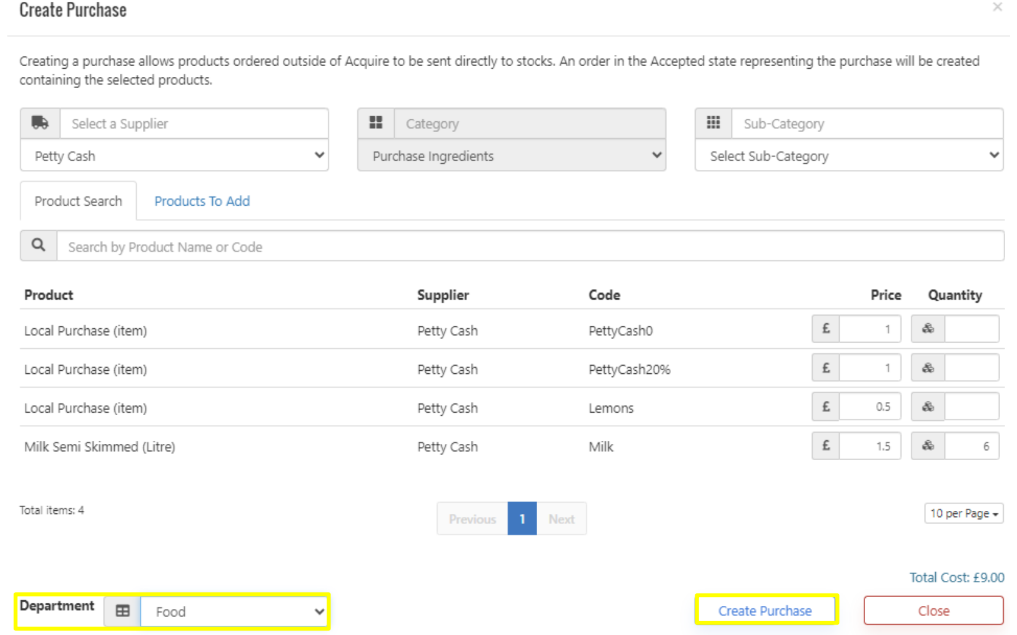The height and width of the screenshot is (635, 1017).
Task: Switch to the Products To Add tab
Action: [x=202, y=201]
